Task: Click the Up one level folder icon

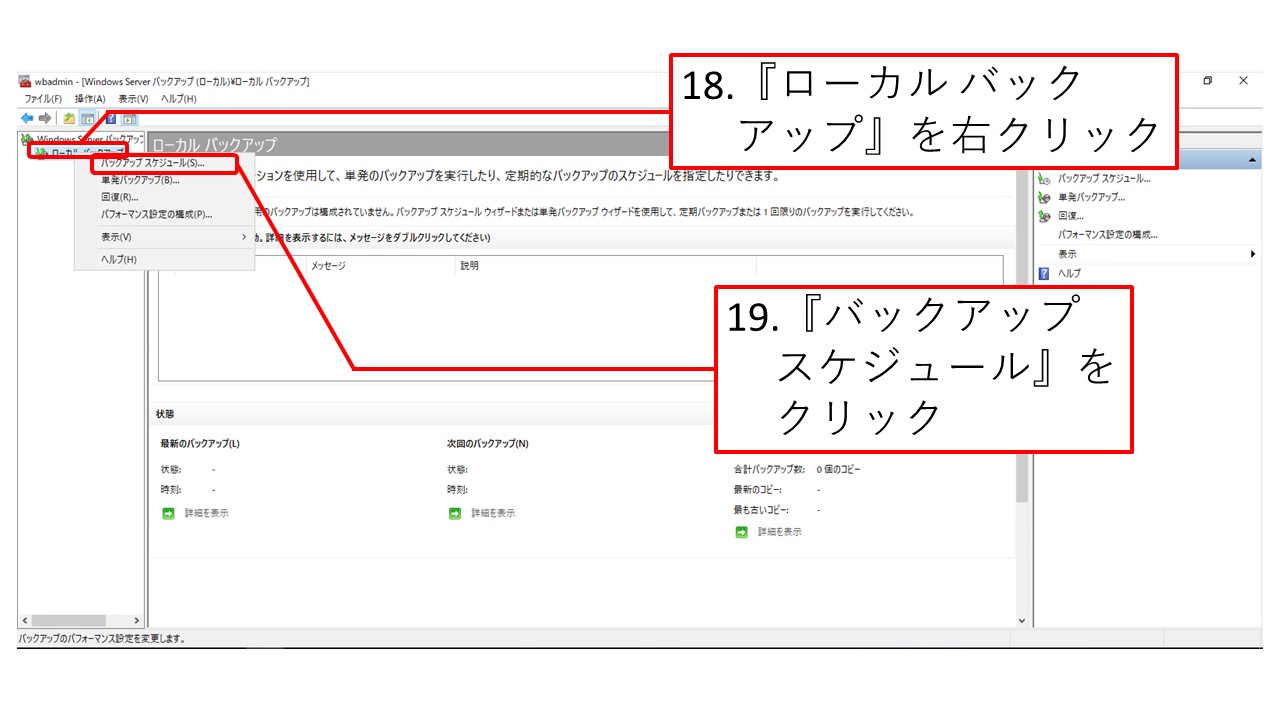Action: [69, 118]
